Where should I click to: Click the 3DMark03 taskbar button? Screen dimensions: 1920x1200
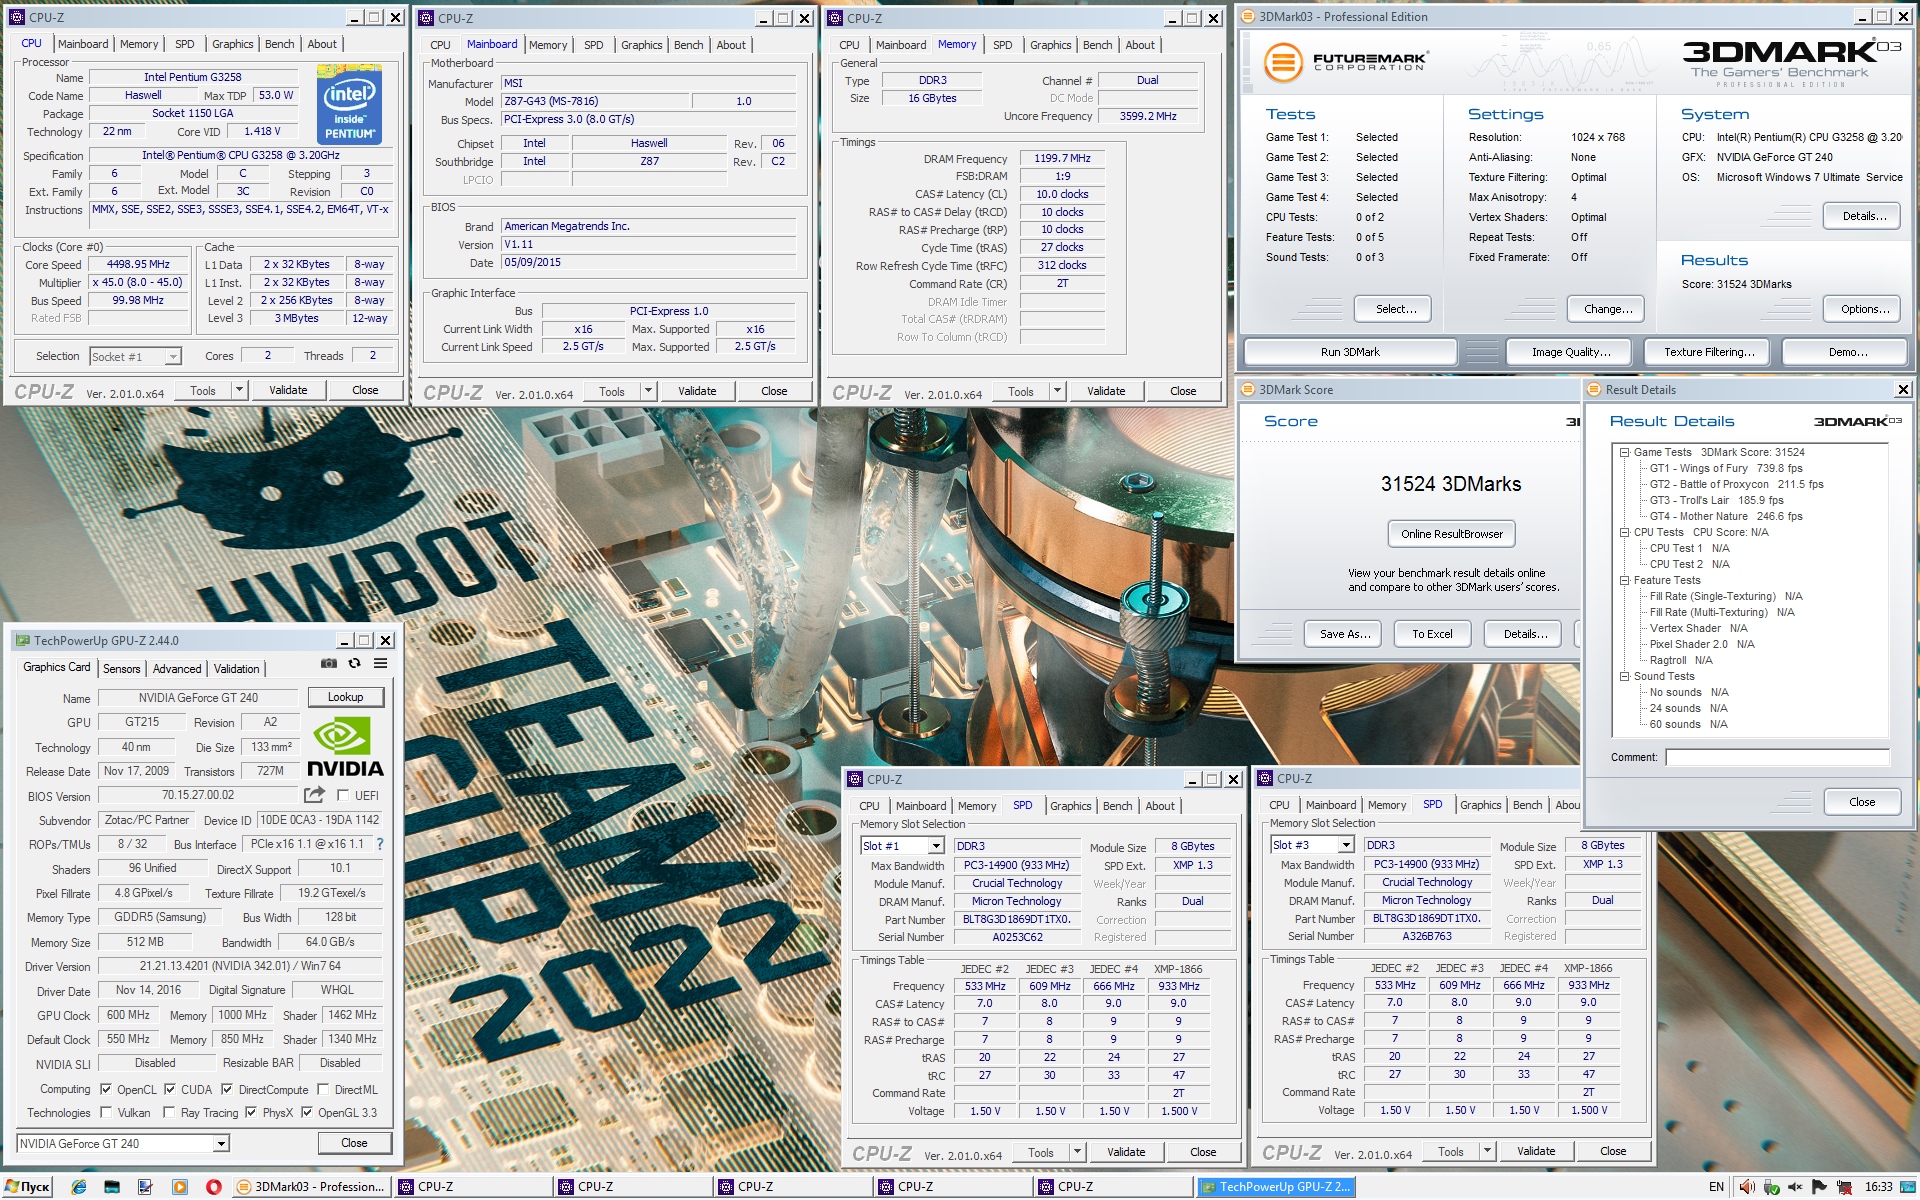click(x=310, y=1187)
